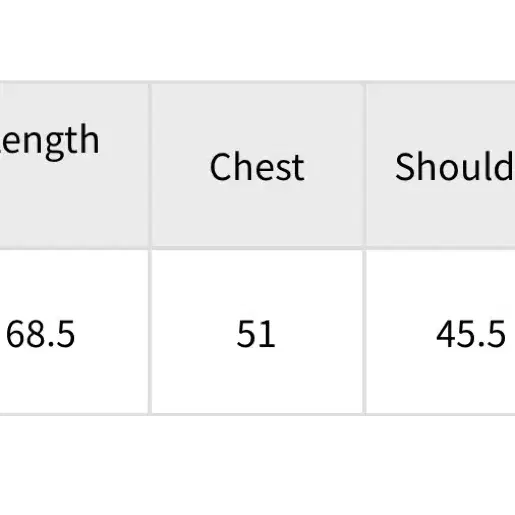Screen dimensions: 515x515
Task: Click the Chest column header
Action: pos(257,166)
